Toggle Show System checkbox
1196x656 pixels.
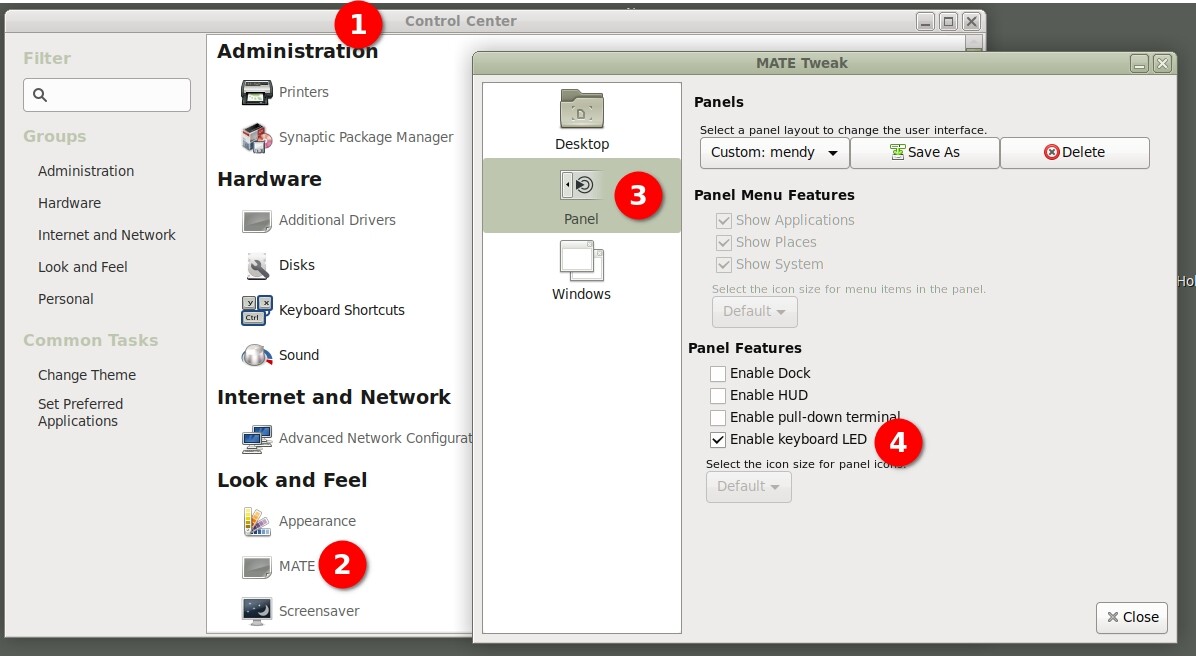(724, 265)
